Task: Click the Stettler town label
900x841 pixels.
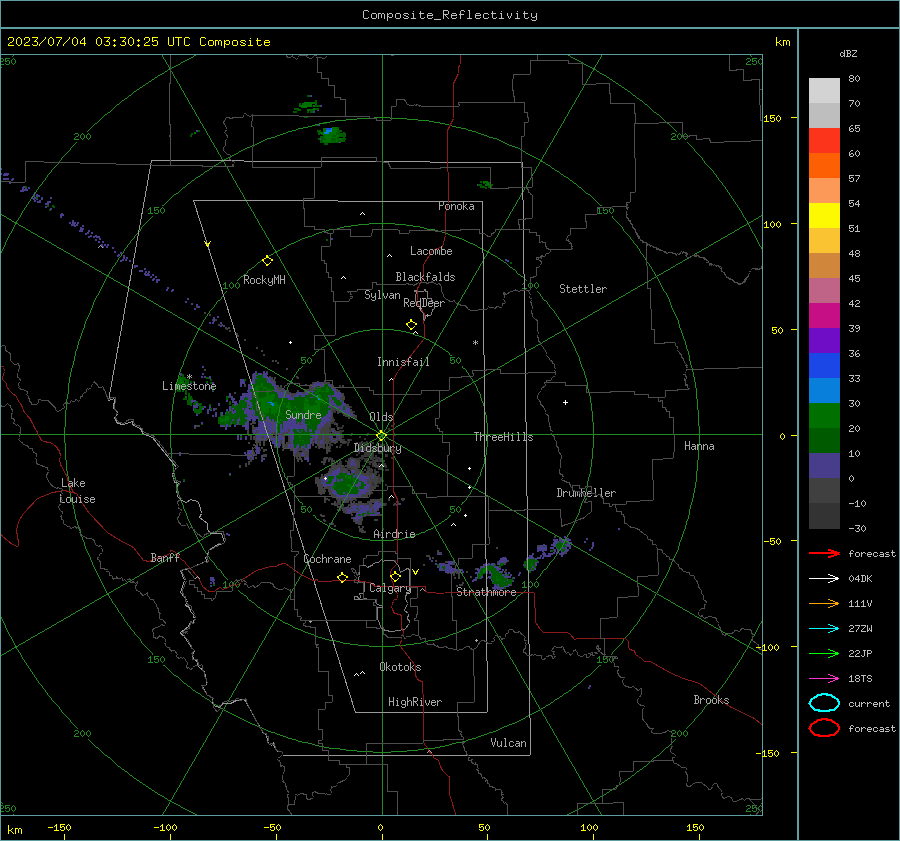Action: pos(583,289)
